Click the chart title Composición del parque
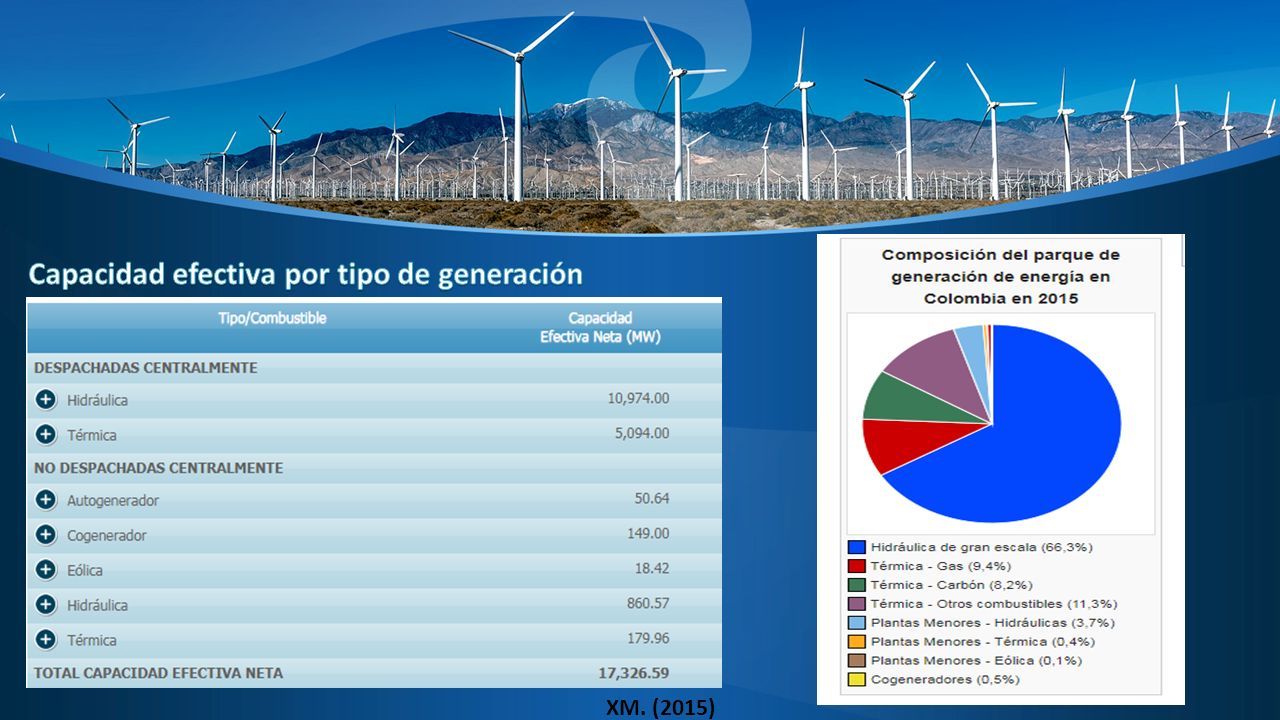The image size is (1280, 720). tap(1000, 277)
